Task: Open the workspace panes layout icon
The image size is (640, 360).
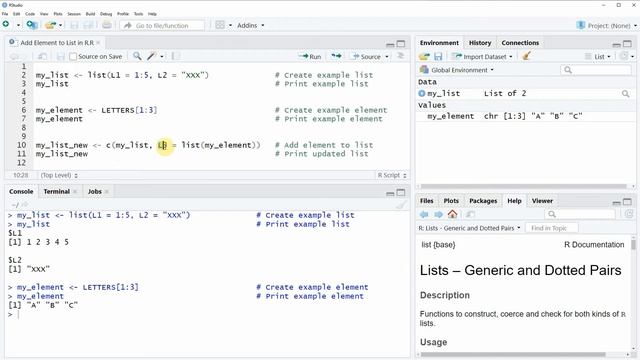Action: pos(220,25)
